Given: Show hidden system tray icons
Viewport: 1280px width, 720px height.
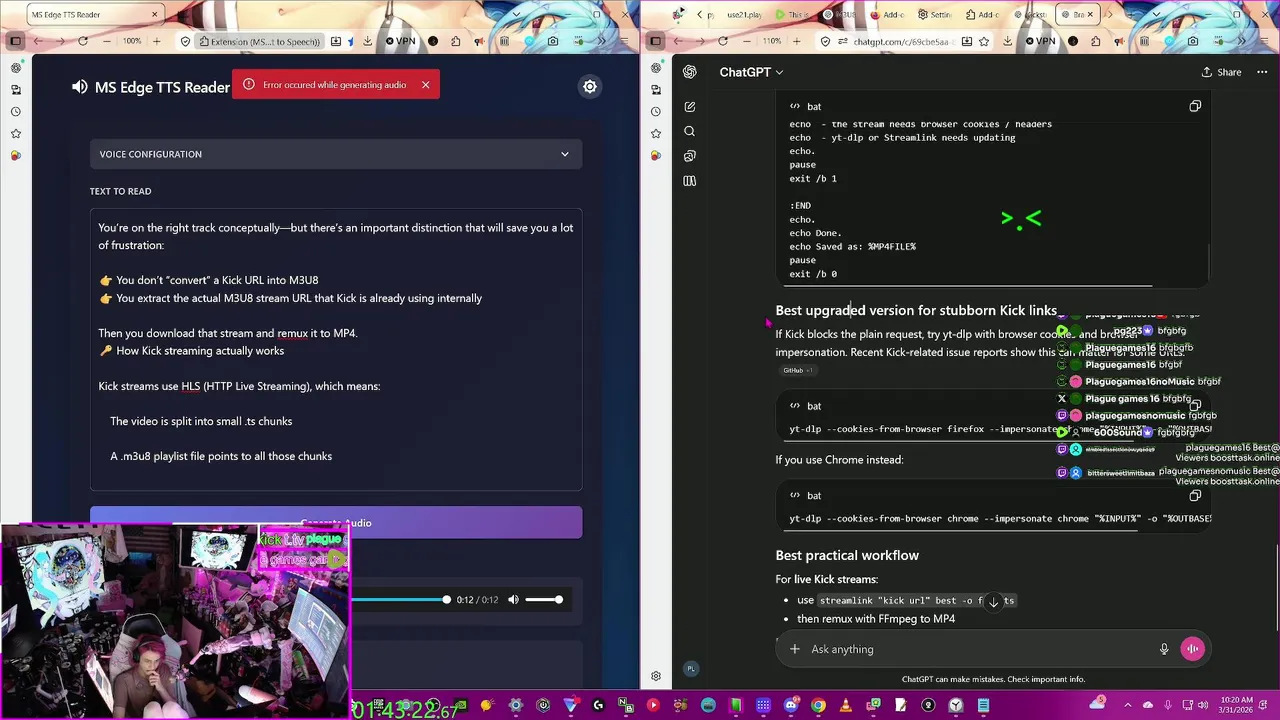Looking at the screenshot, I should tap(1127, 705).
